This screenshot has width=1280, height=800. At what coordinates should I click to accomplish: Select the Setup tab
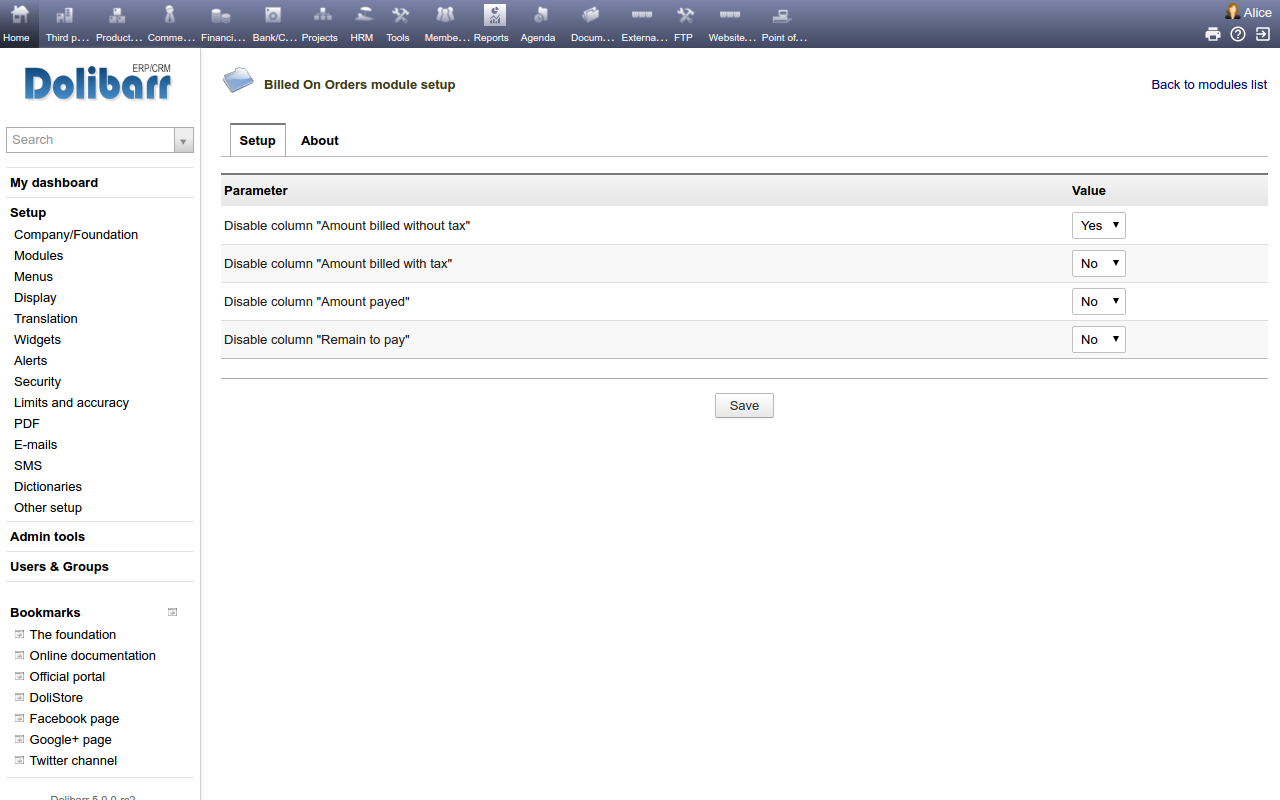257,141
